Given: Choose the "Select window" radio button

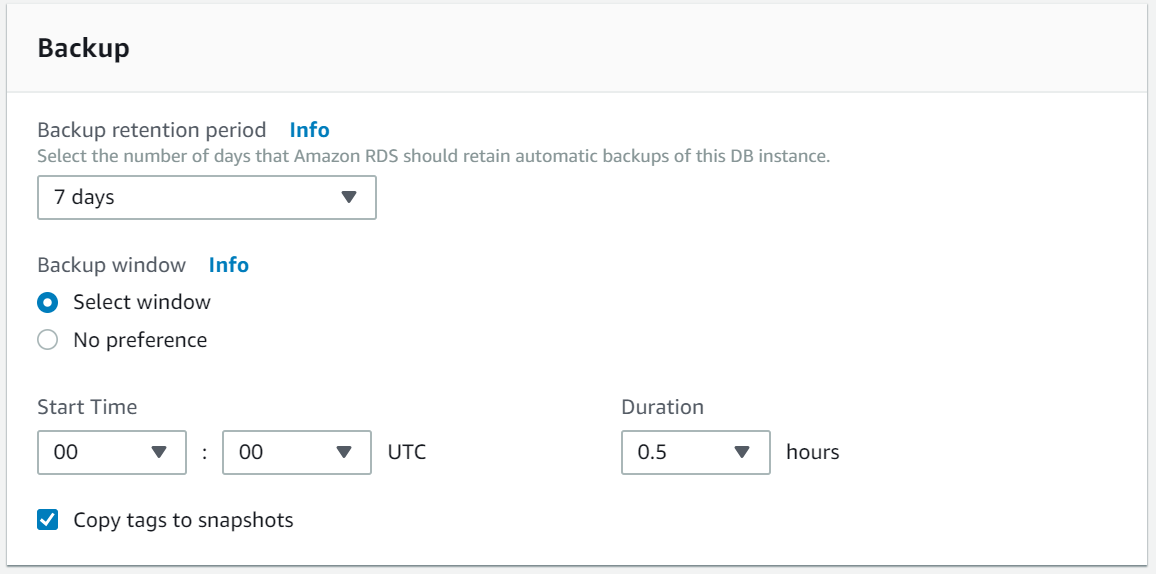Looking at the screenshot, I should 48,302.
